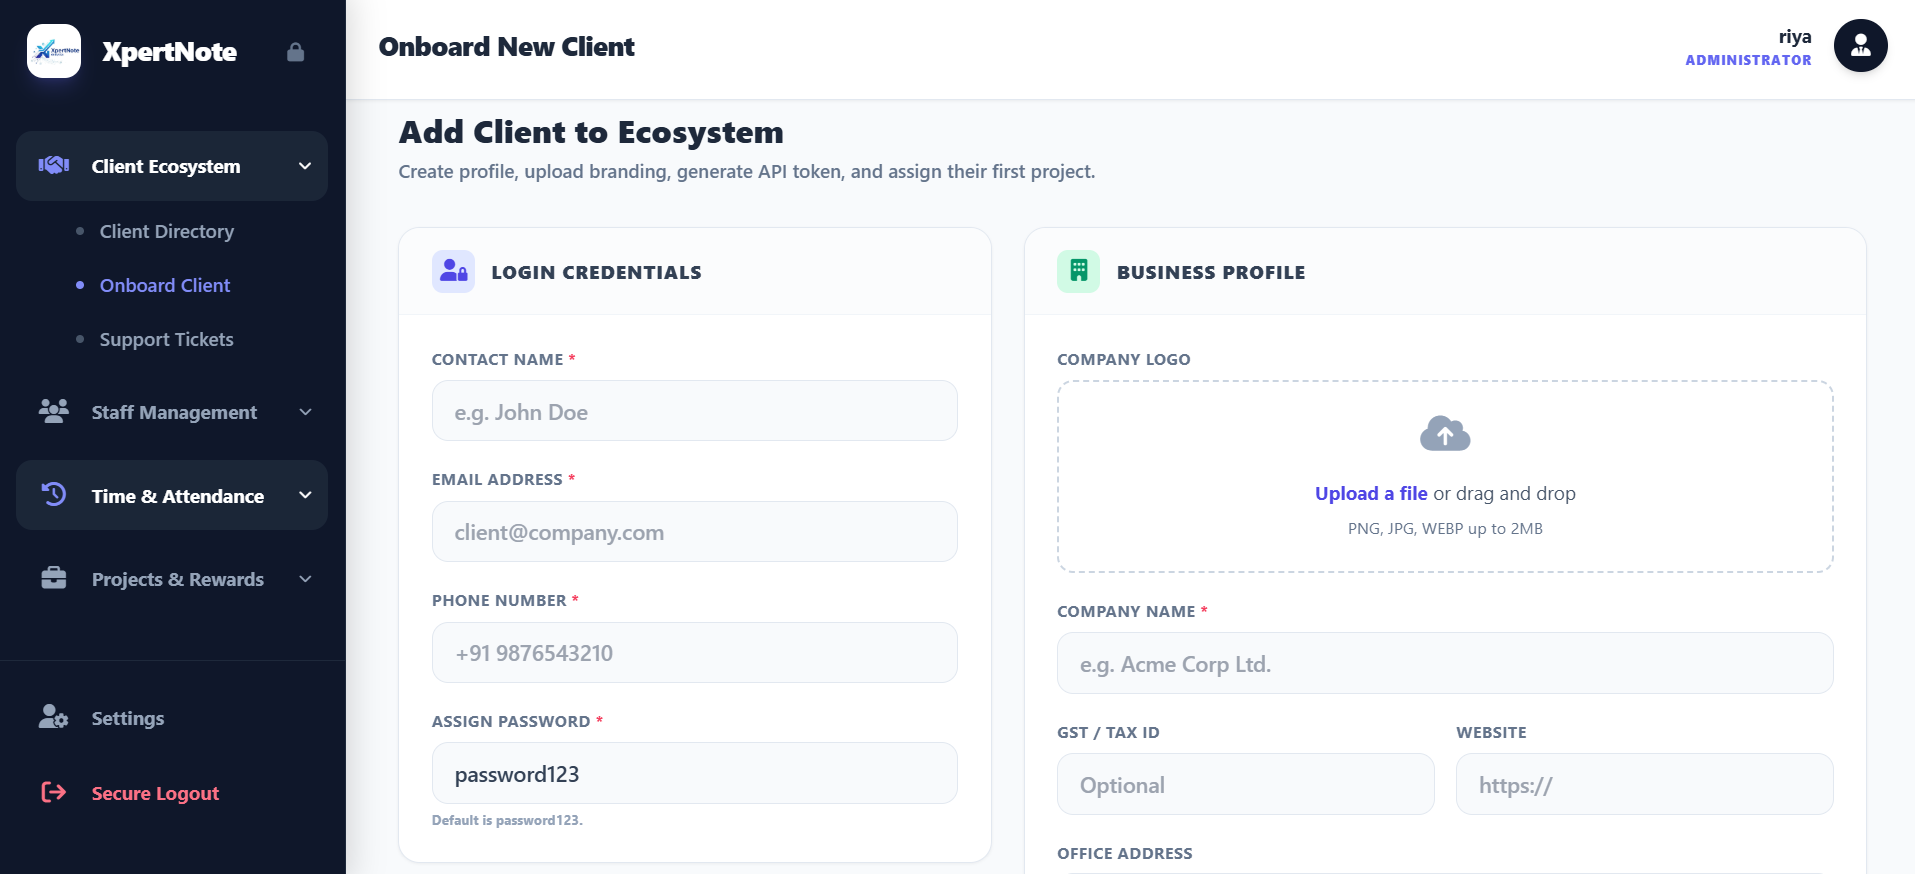Click the handshake Client Ecosystem icon
Viewport: 1915px width, 874px height.
tap(54, 165)
